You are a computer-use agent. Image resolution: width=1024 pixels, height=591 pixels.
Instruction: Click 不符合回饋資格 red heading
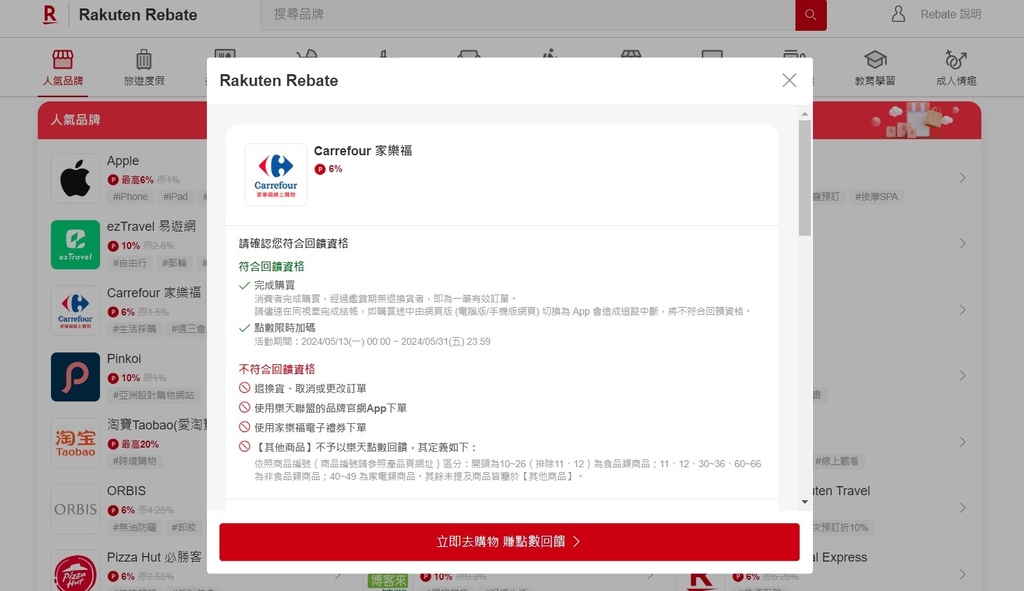[276, 369]
